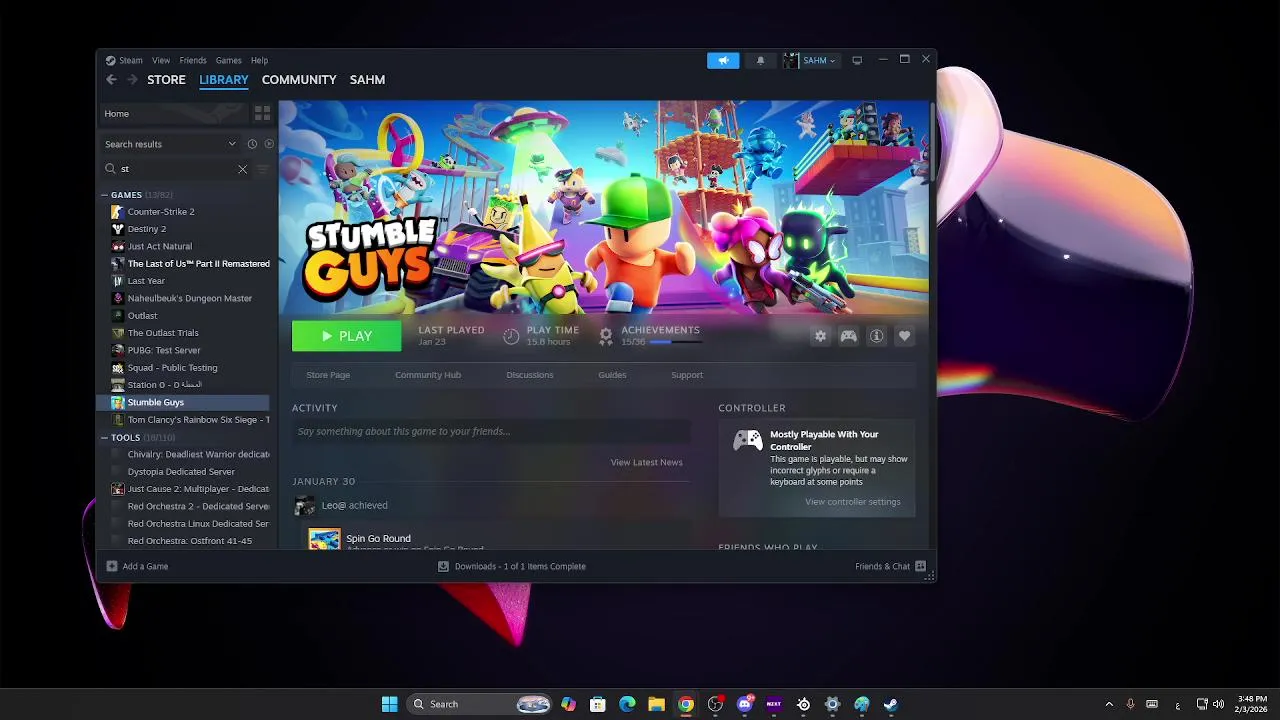The image size is (1280, 720).
Task: Go back with the left arrow
Action: click(x=111, y=80)
